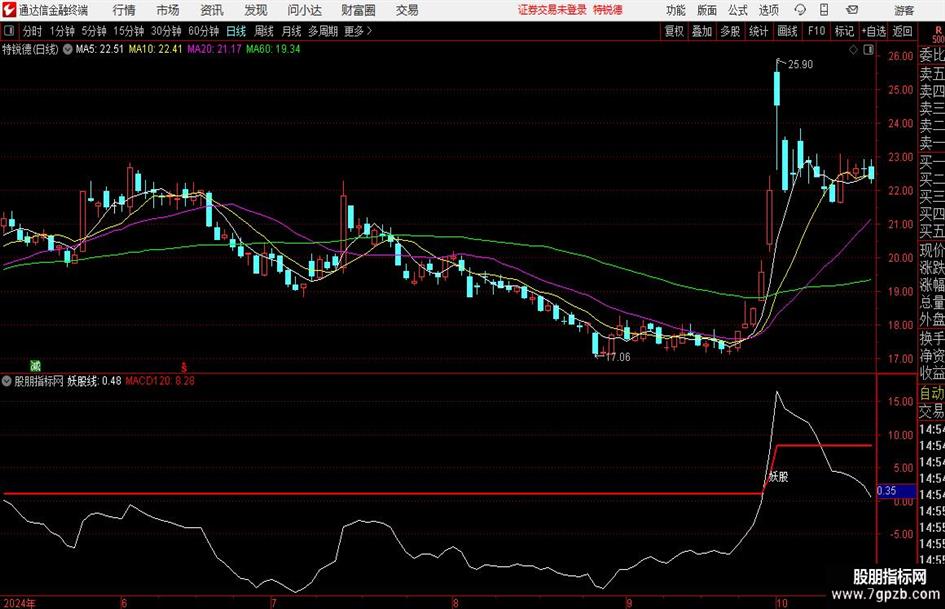Open the 公式 menu

(x=738, y=10)
